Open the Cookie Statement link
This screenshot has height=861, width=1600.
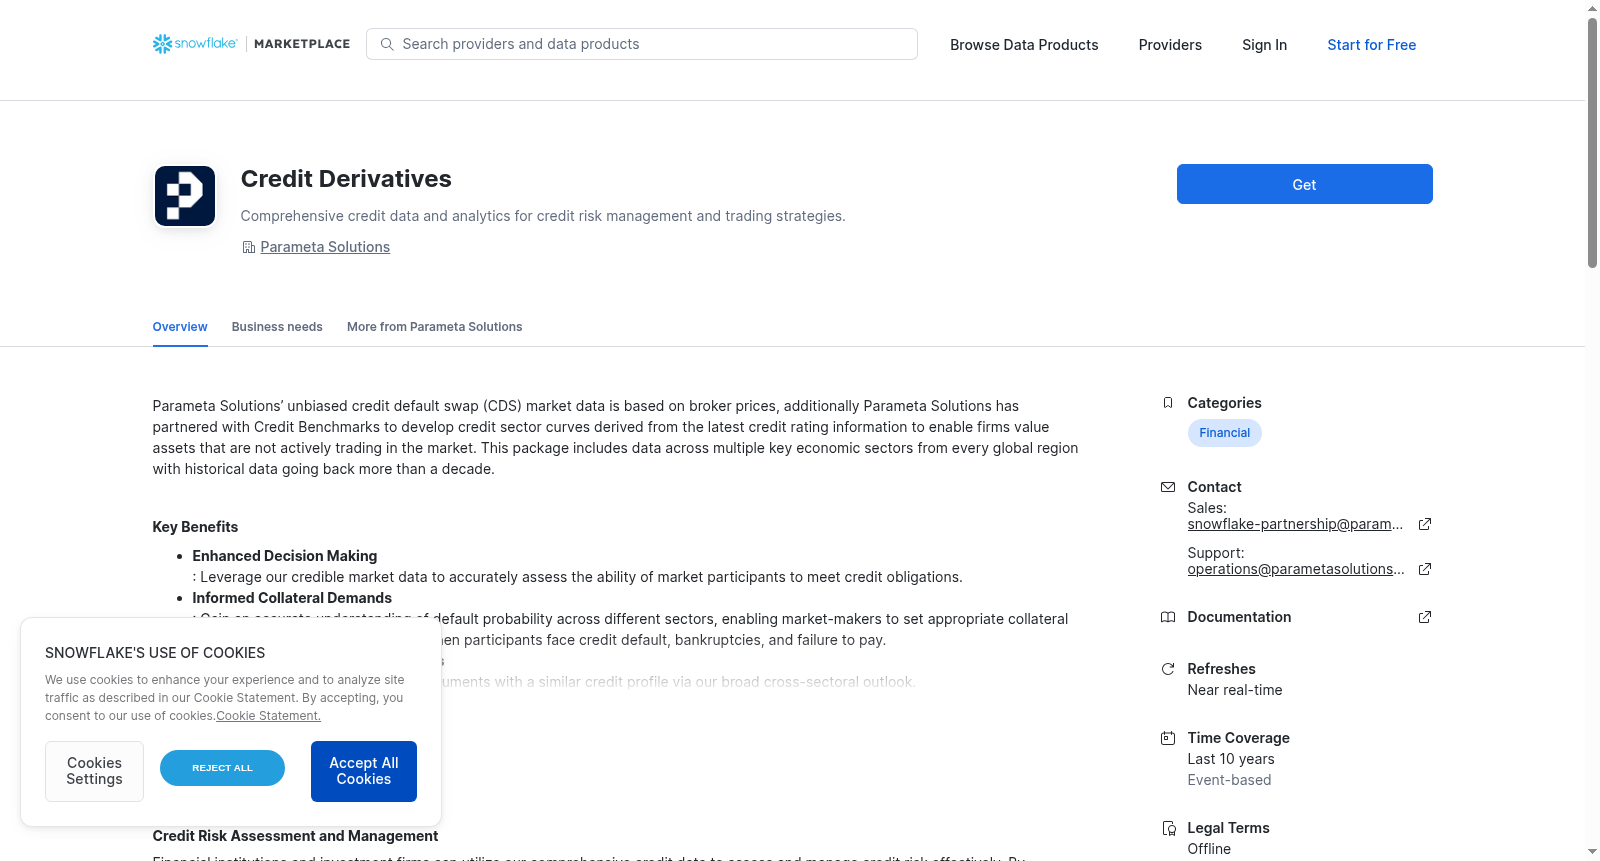pos(269,716)
